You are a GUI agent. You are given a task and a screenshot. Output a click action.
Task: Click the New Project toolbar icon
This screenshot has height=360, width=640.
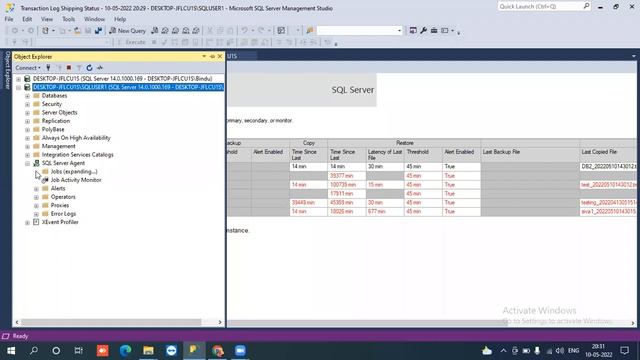click(x=45, y=31)
